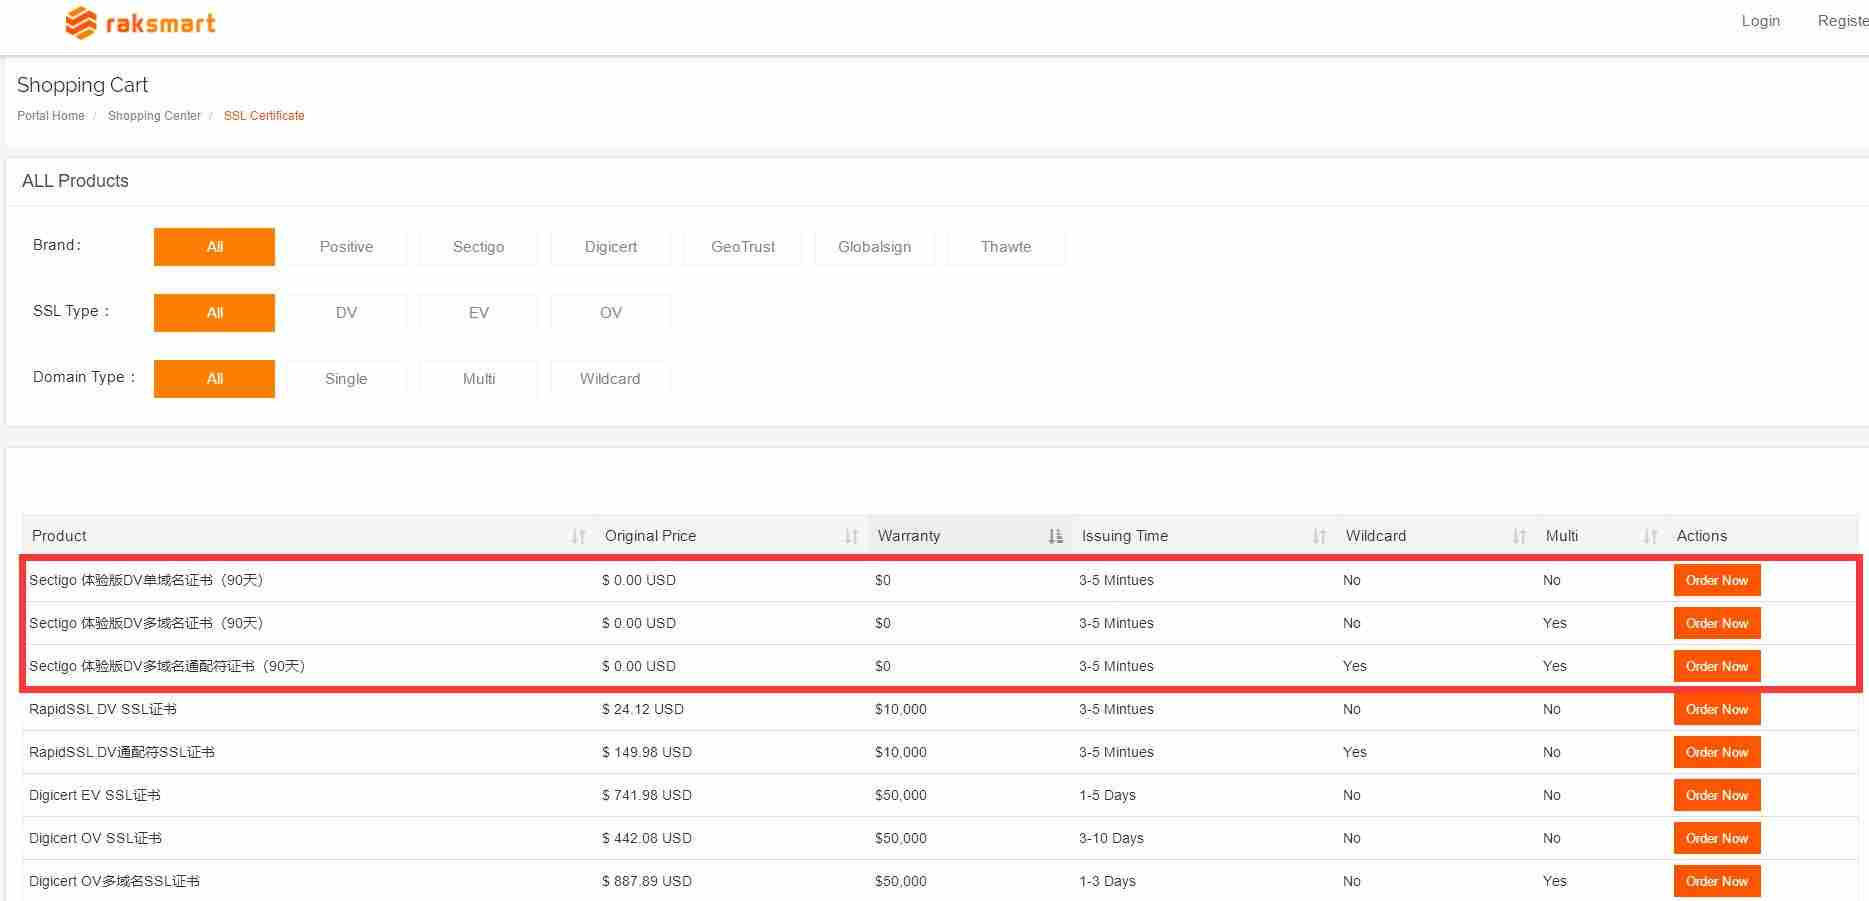Filter Domain Type by Multi

tap(478, 379)
